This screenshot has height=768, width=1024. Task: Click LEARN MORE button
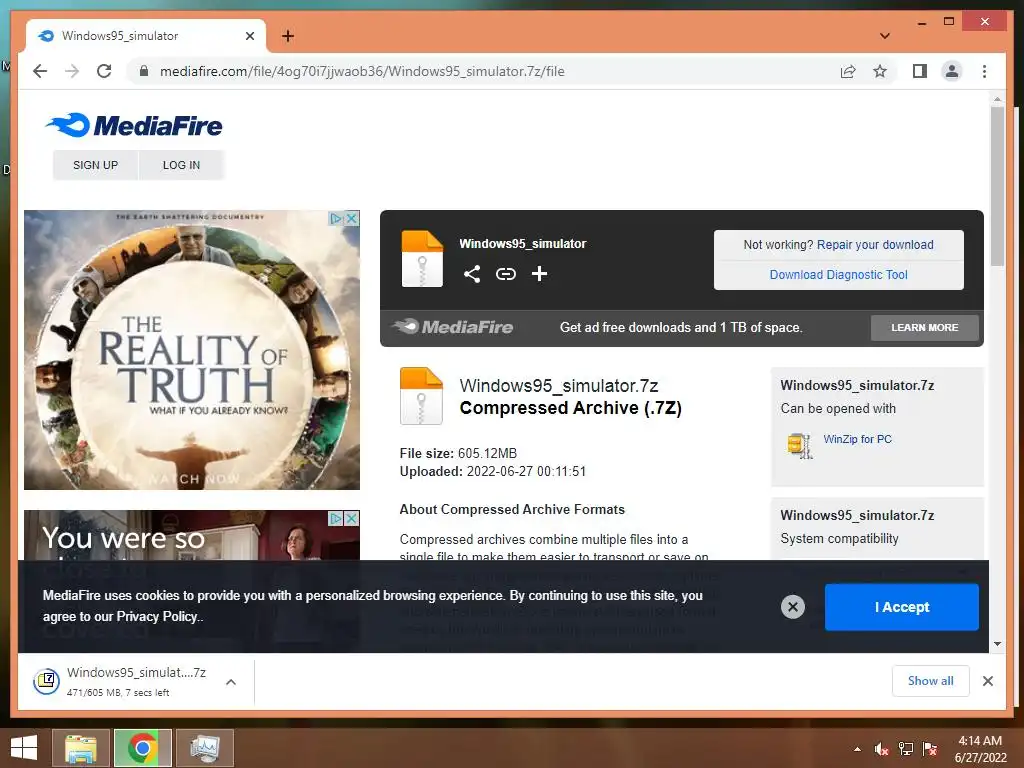click(x=924, y=328)
